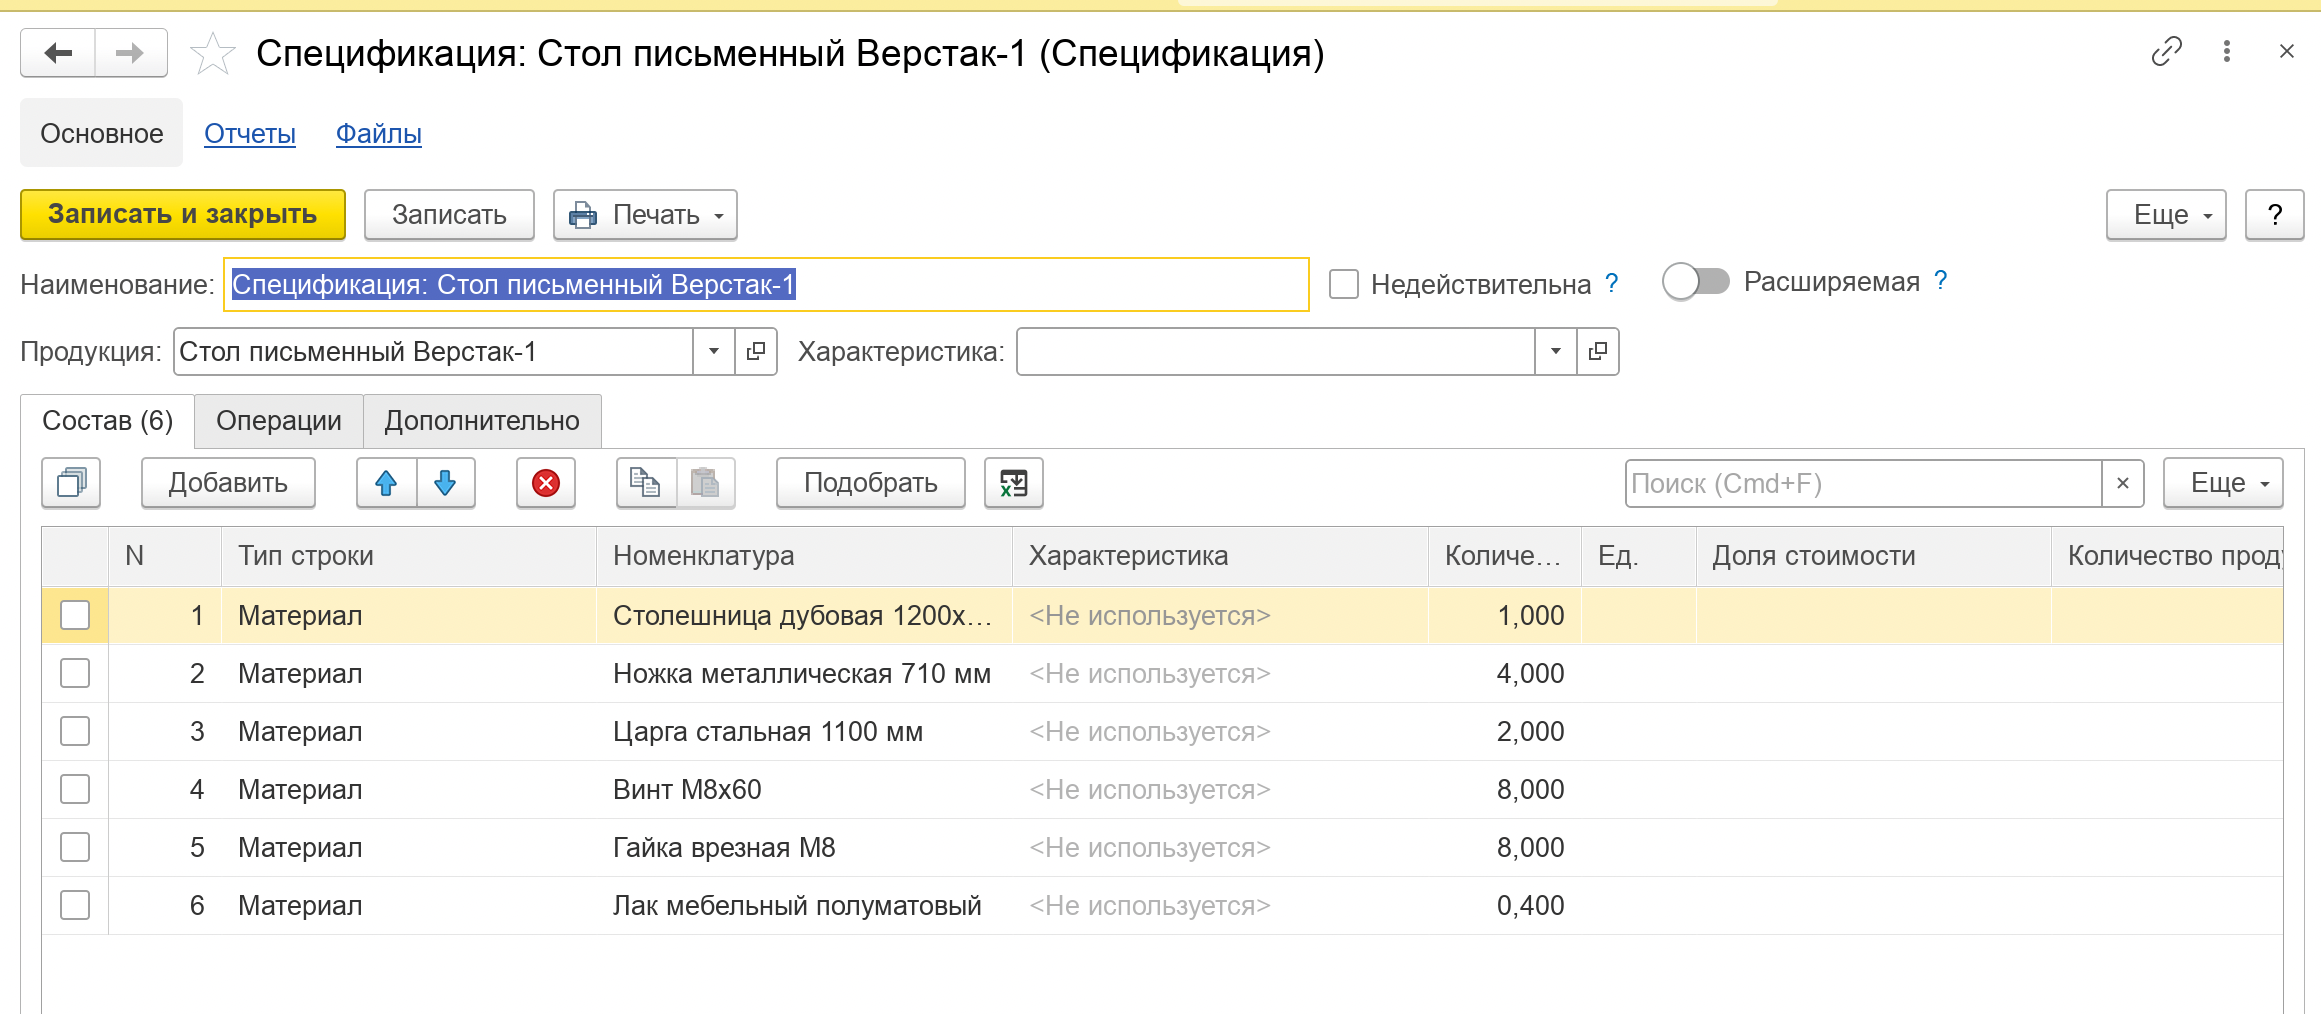This screenshot has width=2321, height=1014.
Task: Click quantity 4,000 in row 2
Action: (x=1504, y=673)
